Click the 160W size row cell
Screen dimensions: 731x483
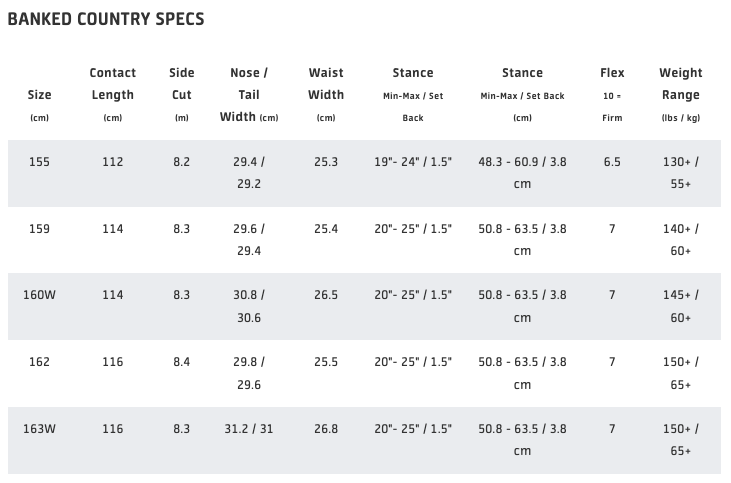pos(40,295)
